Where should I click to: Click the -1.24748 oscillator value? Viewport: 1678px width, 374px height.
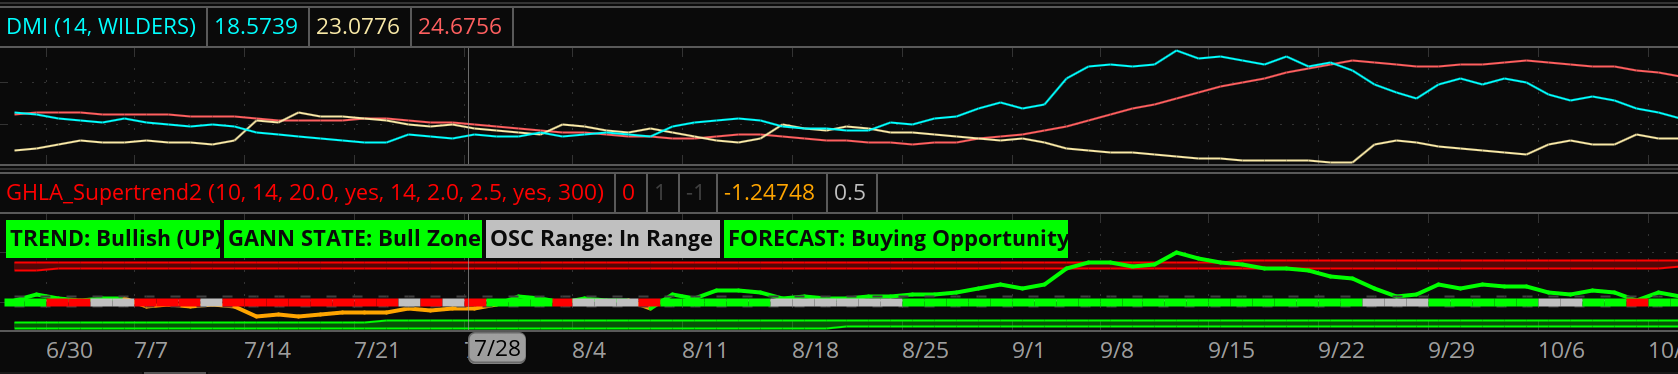coord(769,192)
